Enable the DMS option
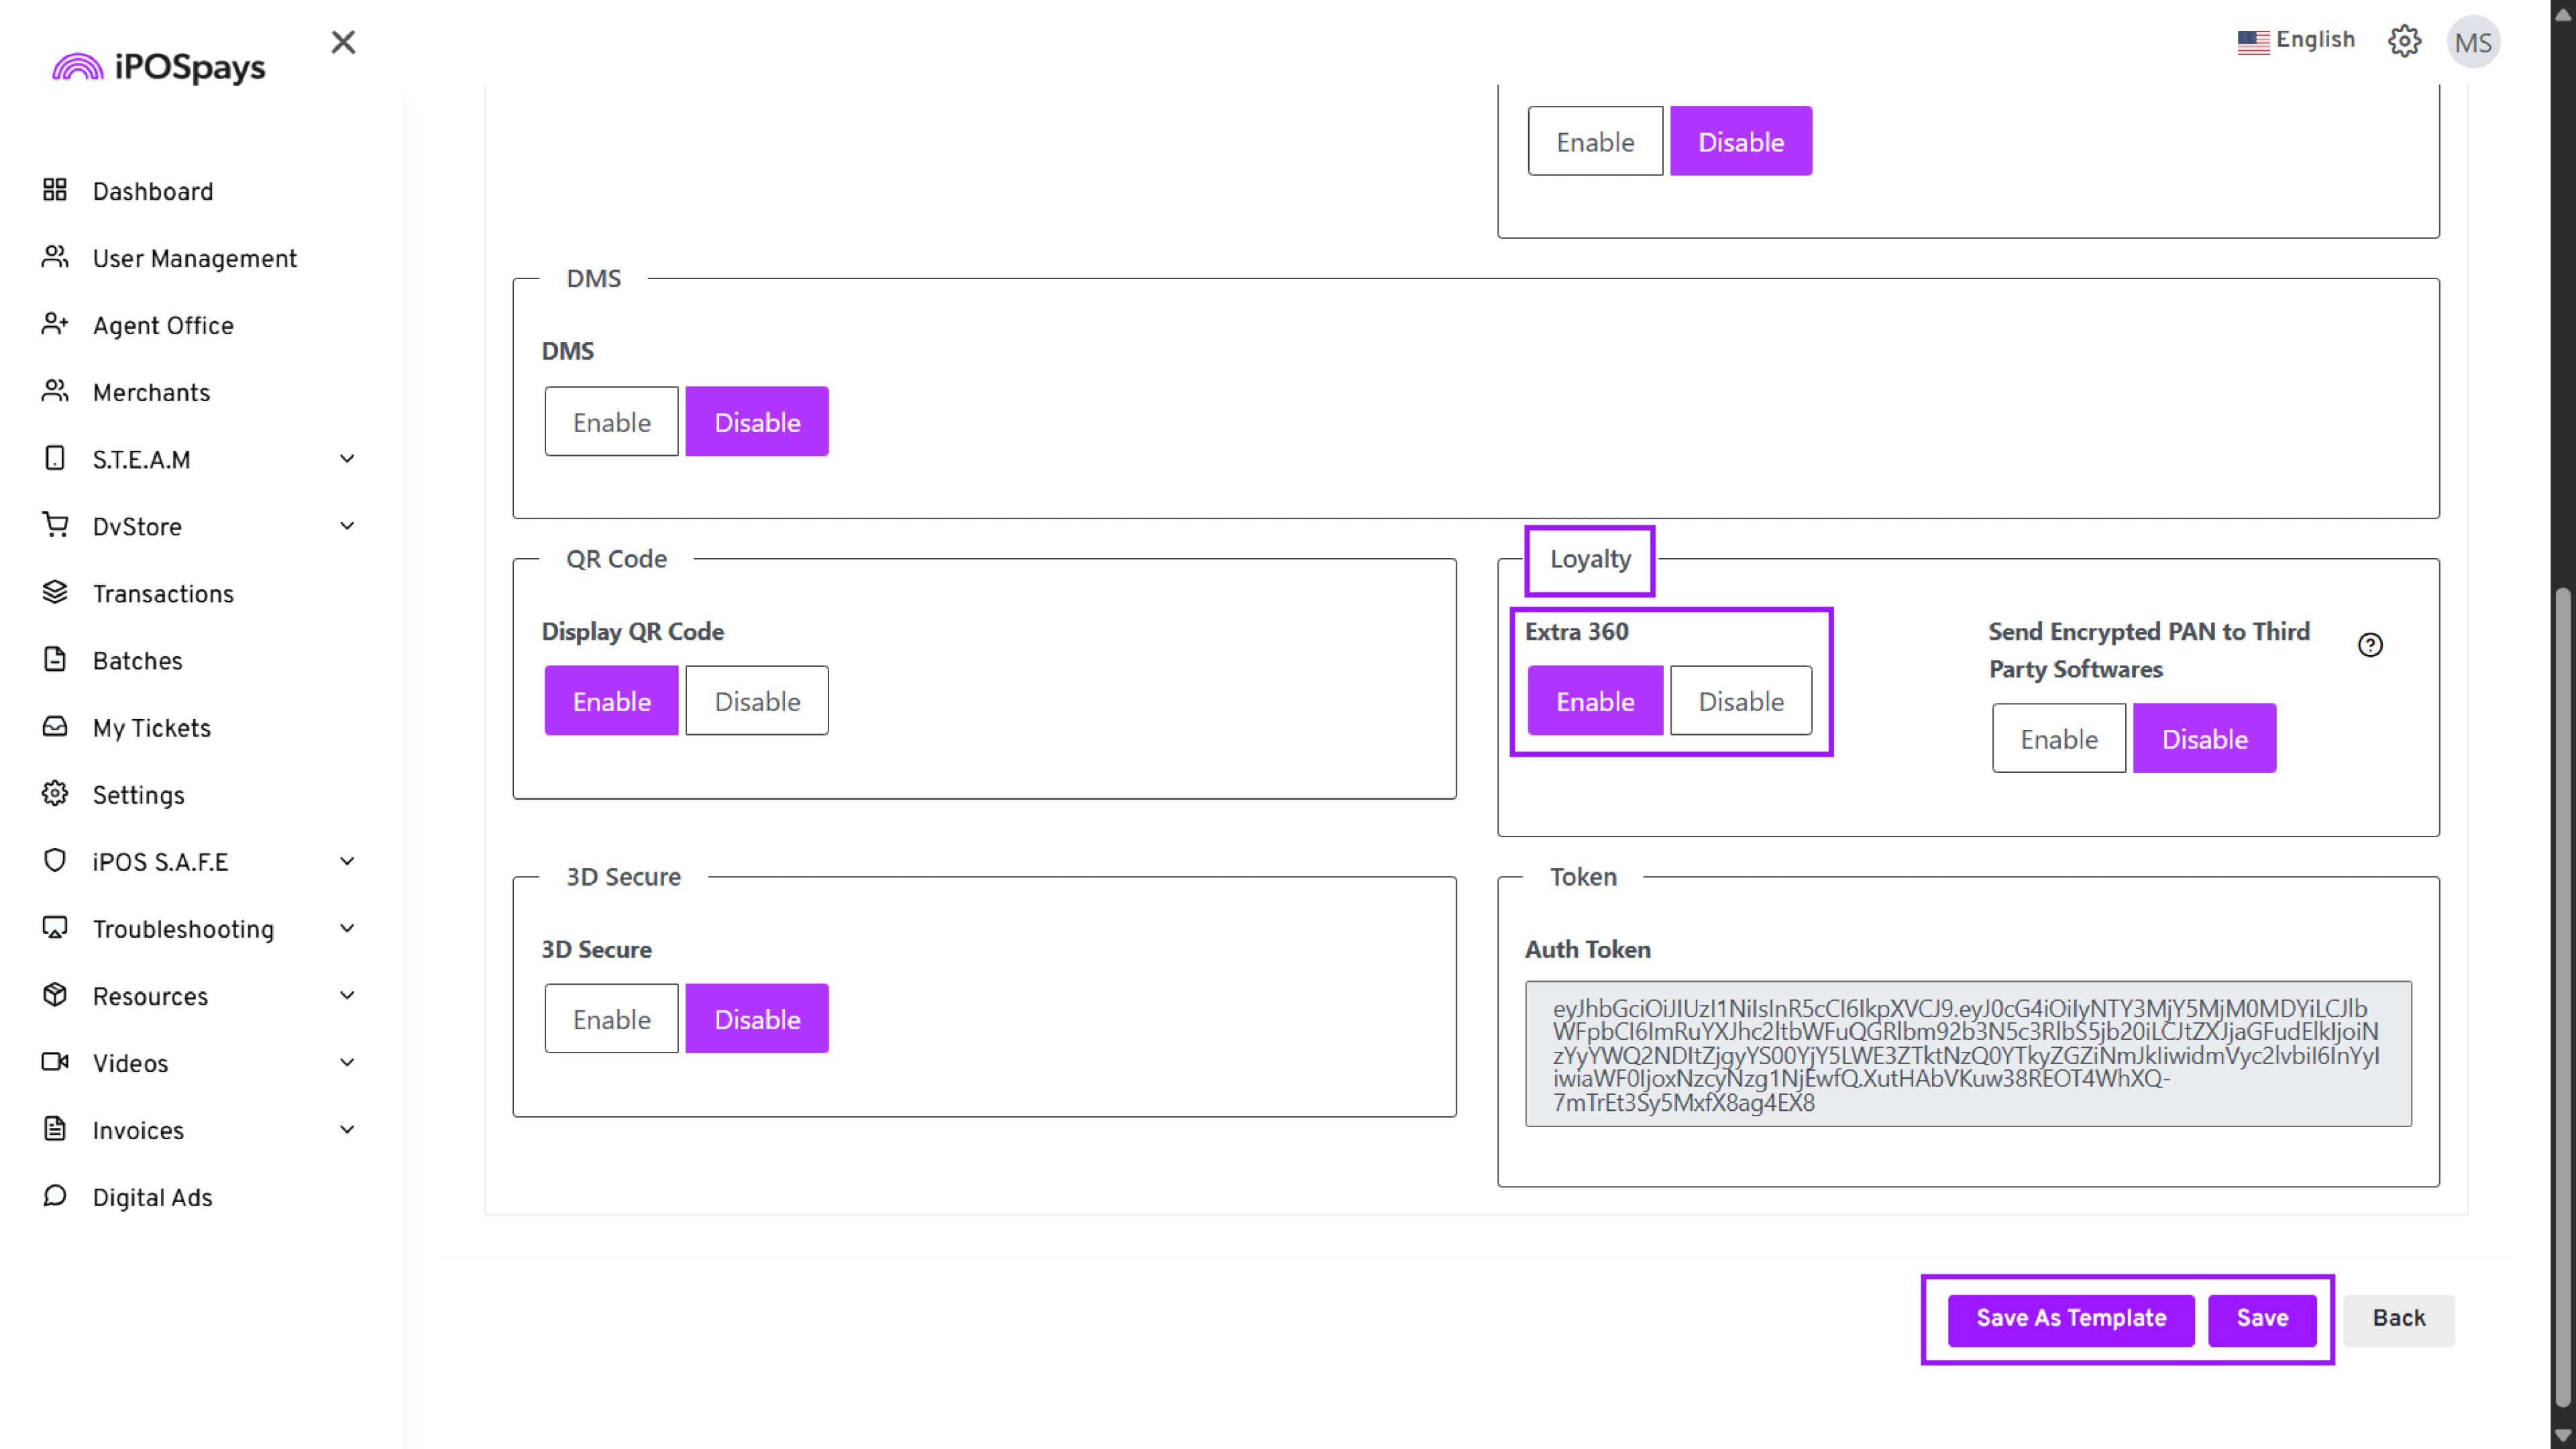 (x=611, y=422)
